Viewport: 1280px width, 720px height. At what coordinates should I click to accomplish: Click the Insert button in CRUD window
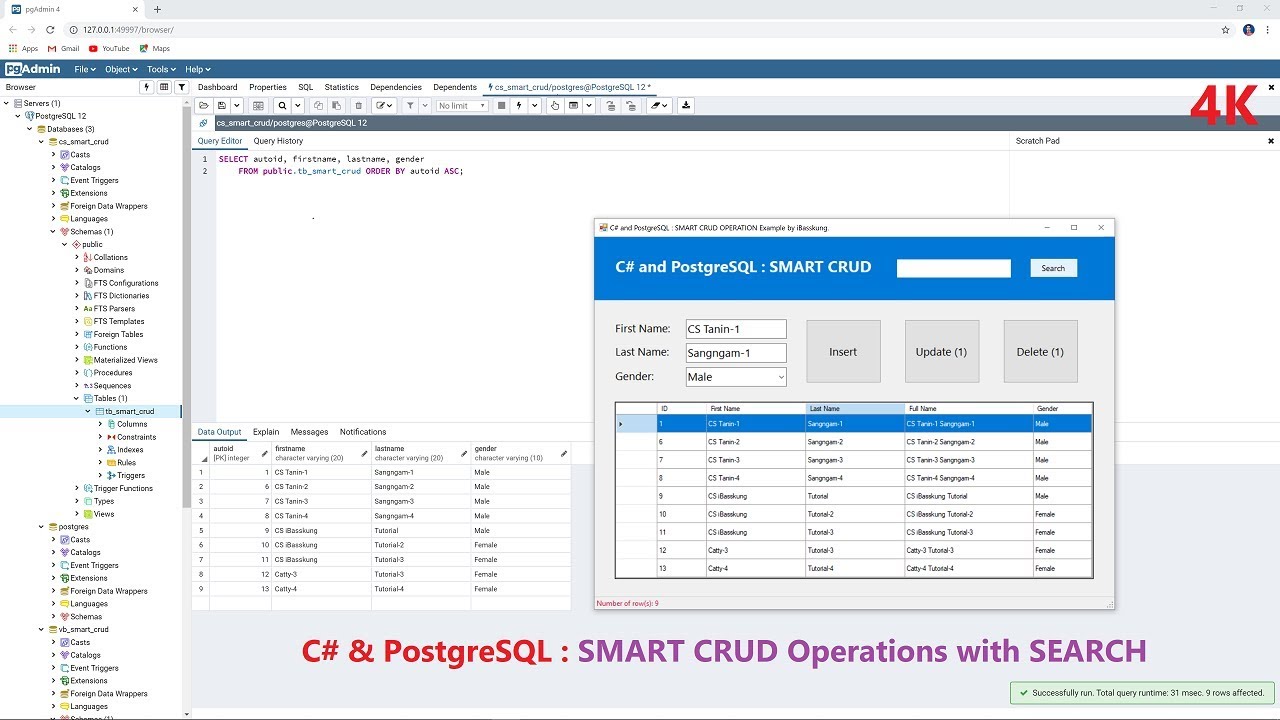(x=843, y=352)
